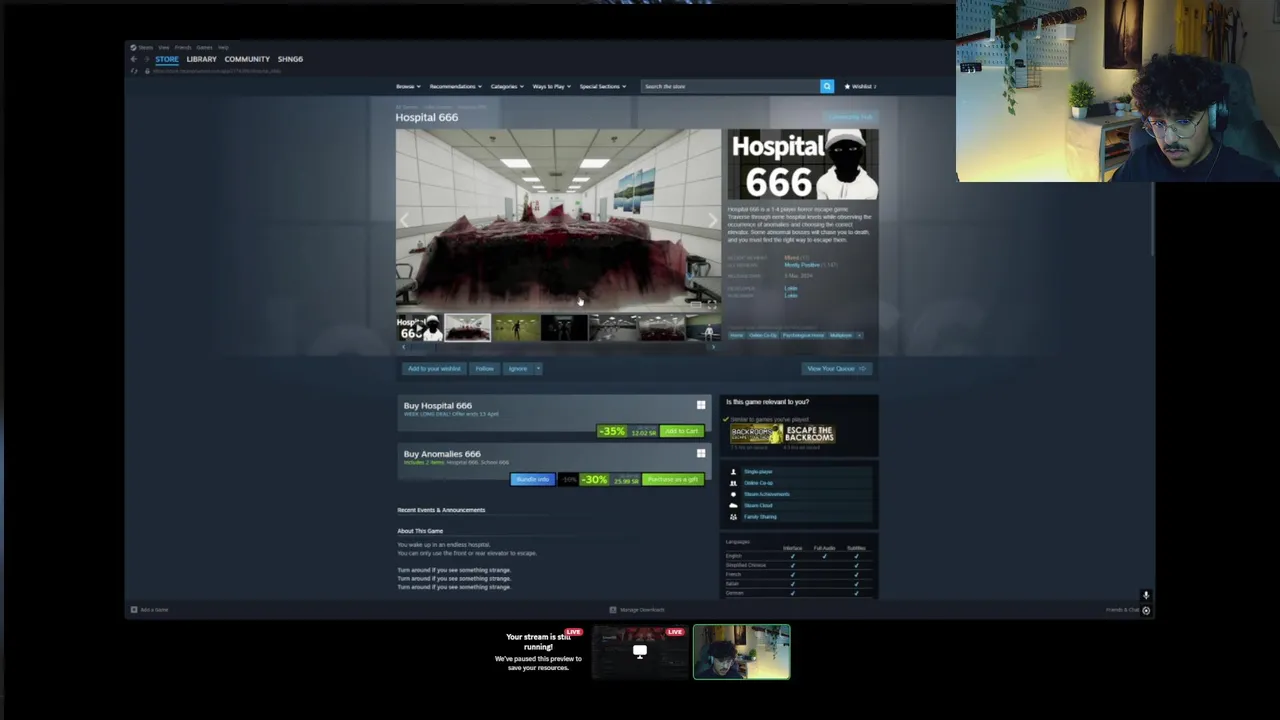Show previous screenshot with left carousel arrow
Image resolution: width=1280 pixels, height=720 pixels.
pos(404,220)
